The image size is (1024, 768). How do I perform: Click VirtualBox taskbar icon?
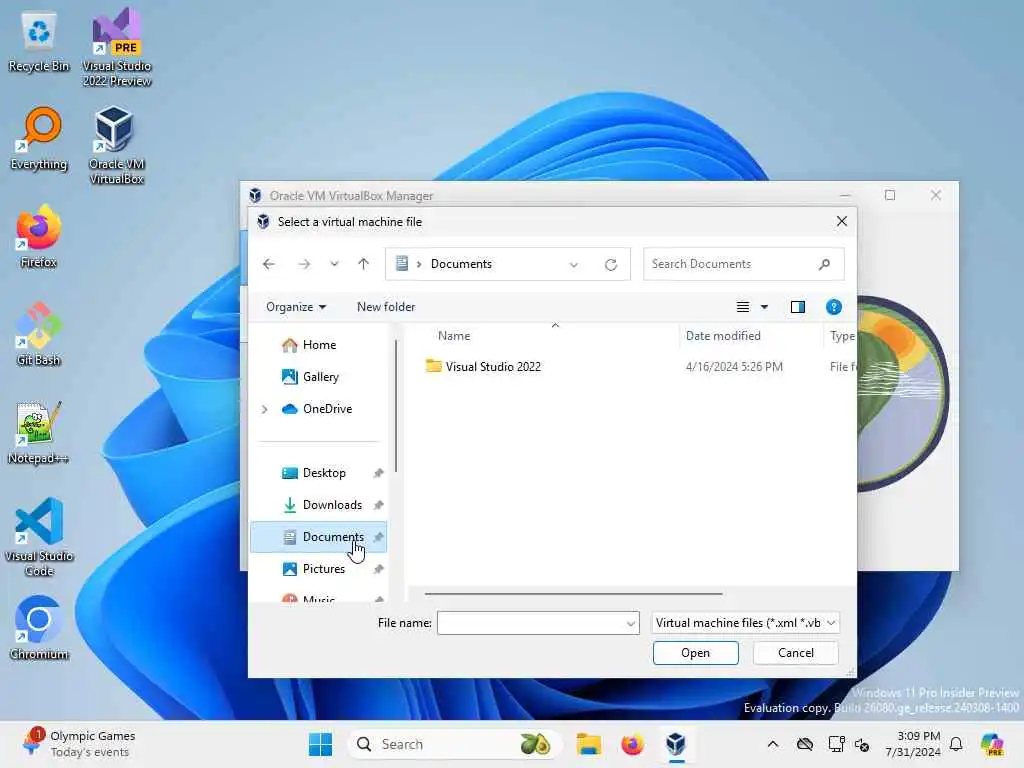(x=676, y=744)
